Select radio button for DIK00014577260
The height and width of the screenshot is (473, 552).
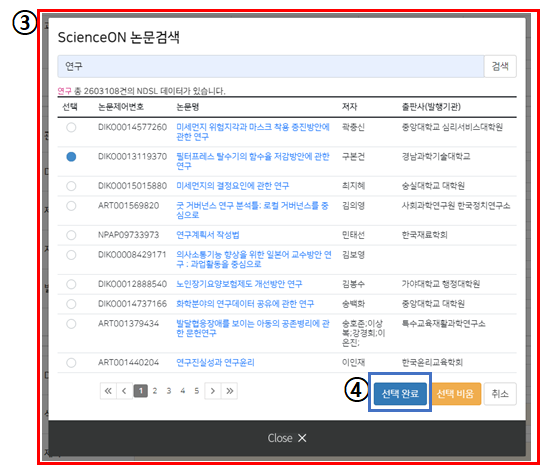71,127
